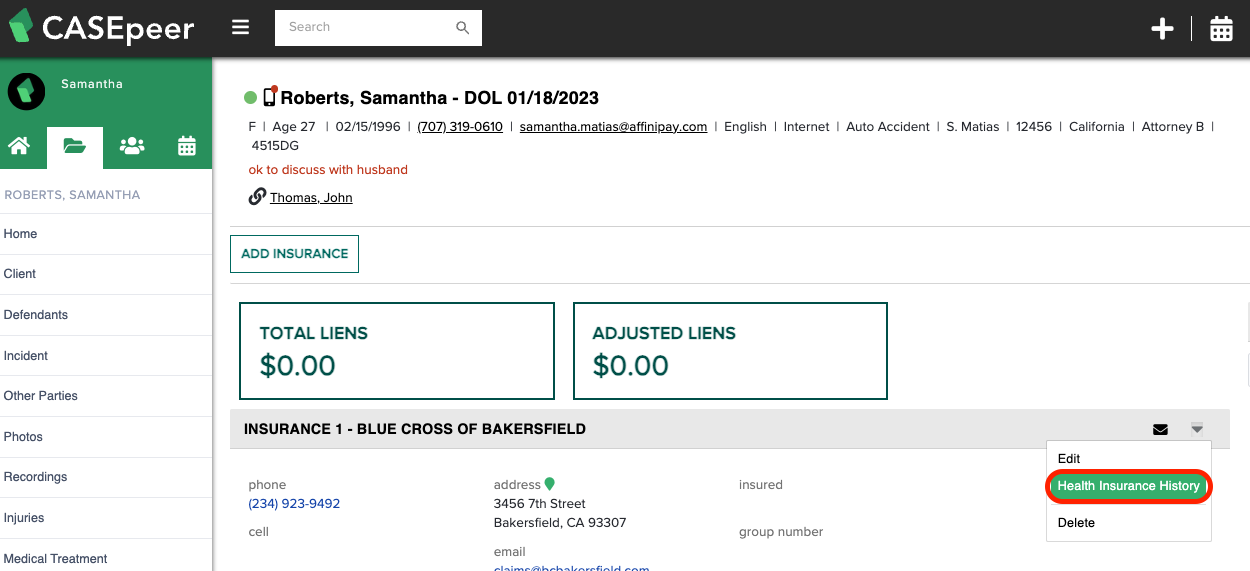Click the CASEpeer logo
This screenshot has width=1250, height=571.
pyautogui.click(x=101, y=28)
